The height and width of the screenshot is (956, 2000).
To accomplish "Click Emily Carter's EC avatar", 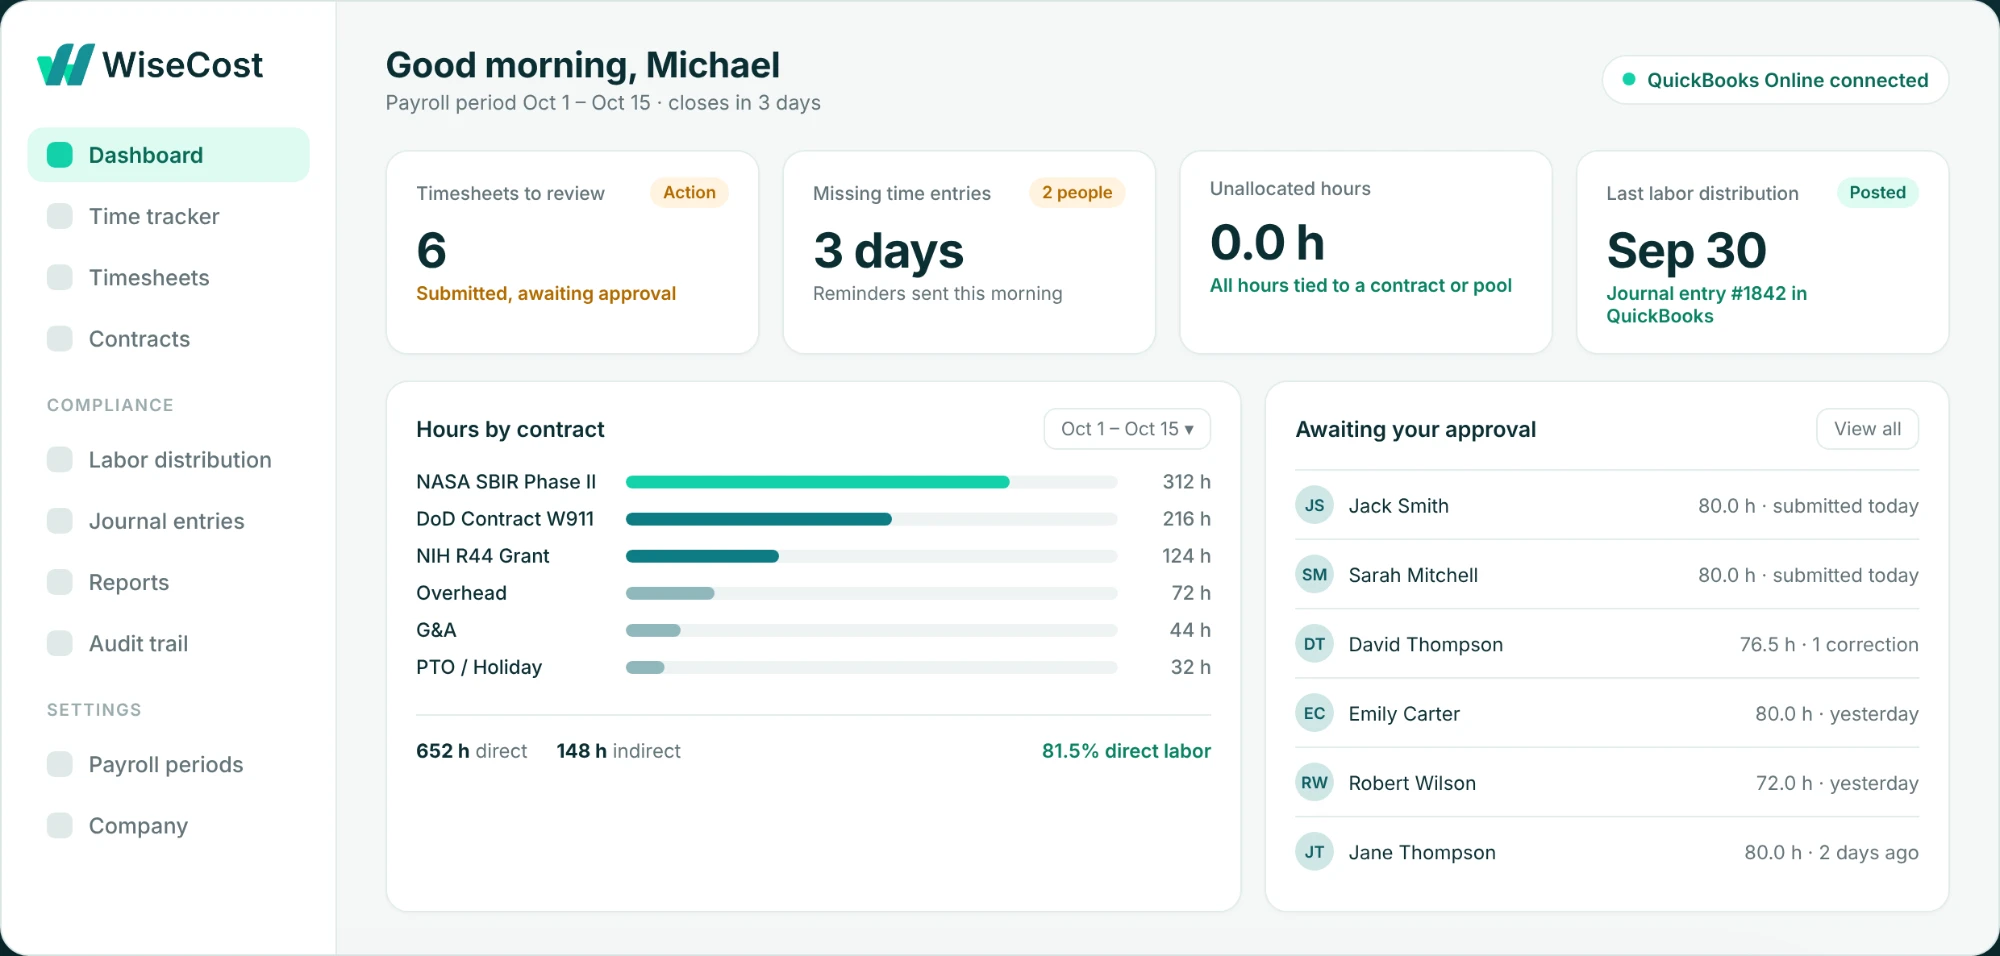I will tap(1314, 713).
